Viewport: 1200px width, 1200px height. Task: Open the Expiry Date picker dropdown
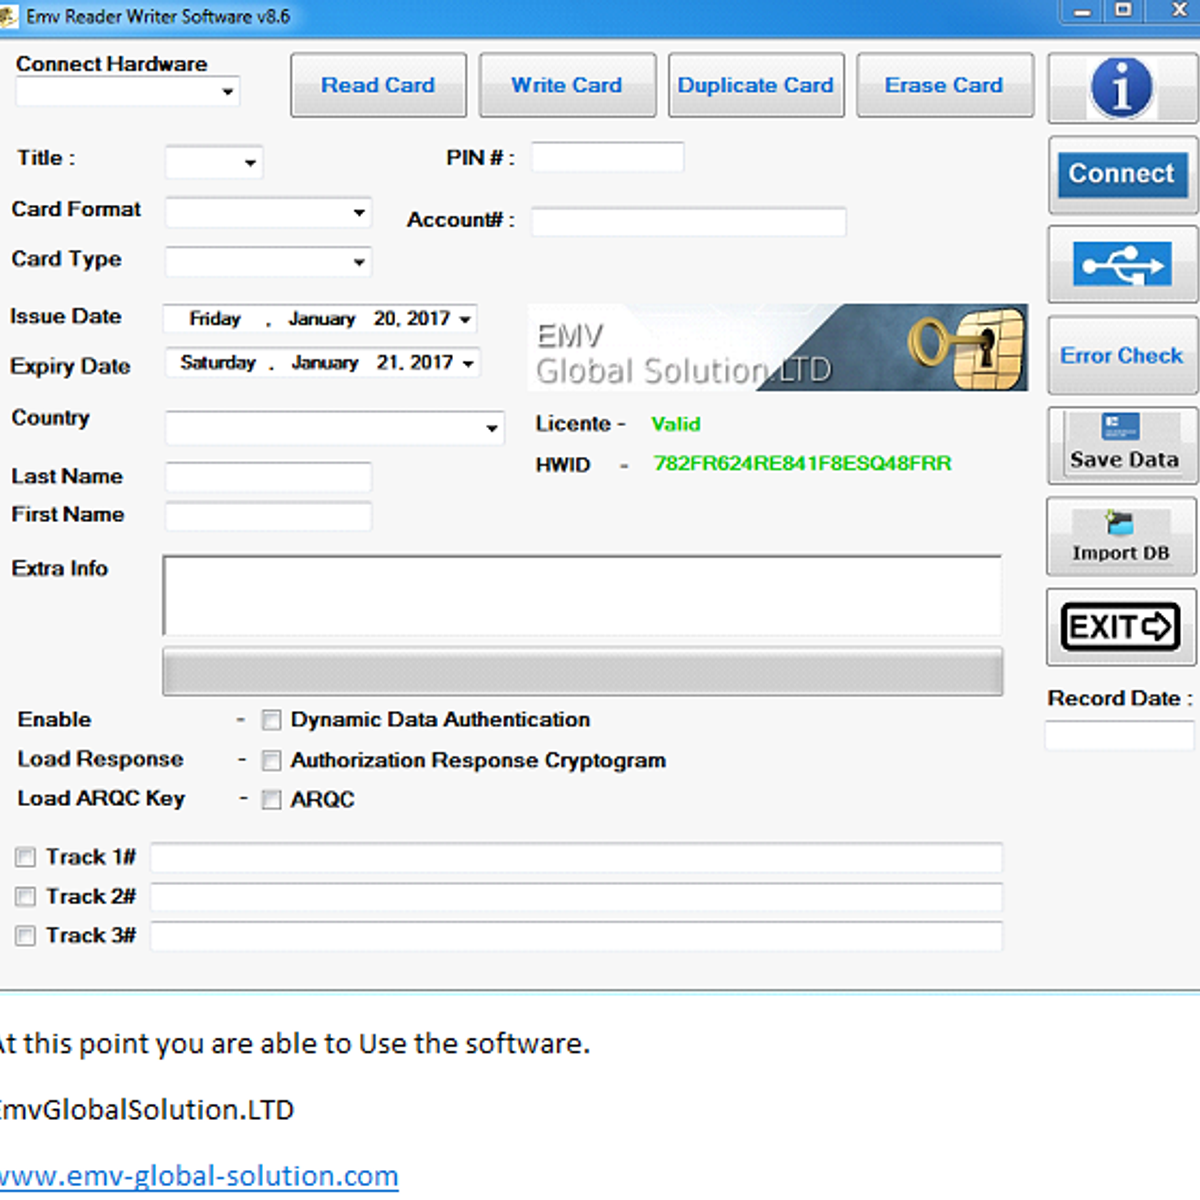coord(468,363)
